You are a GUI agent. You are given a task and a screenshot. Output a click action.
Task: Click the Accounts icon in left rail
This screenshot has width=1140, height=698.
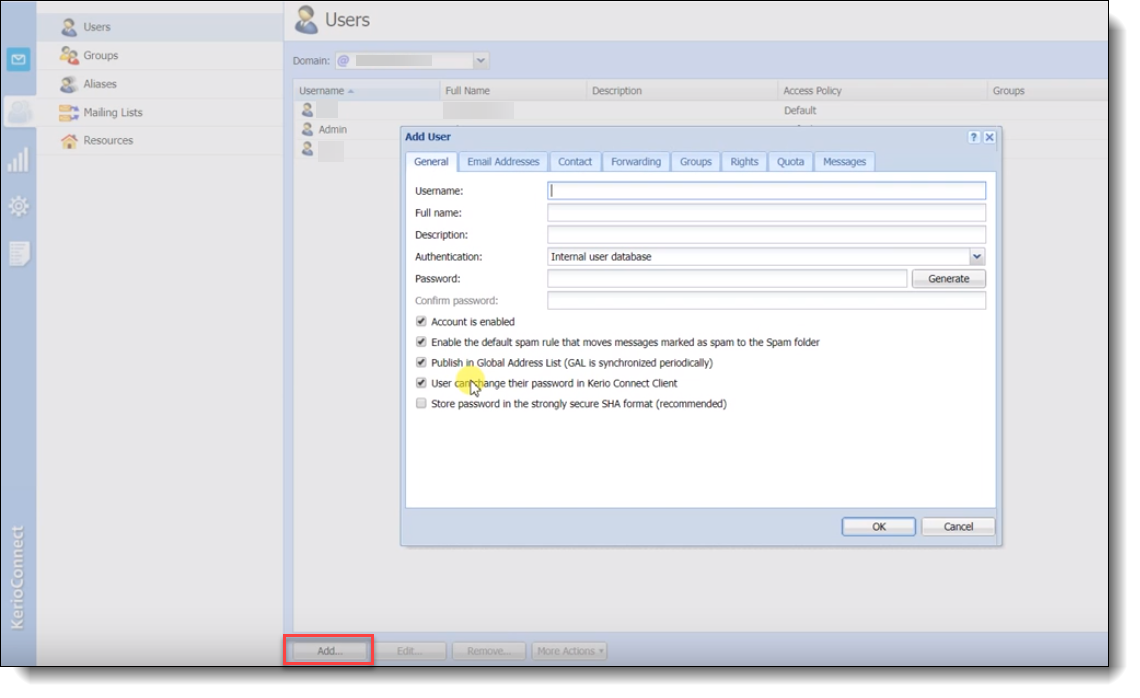pos(18,112)
